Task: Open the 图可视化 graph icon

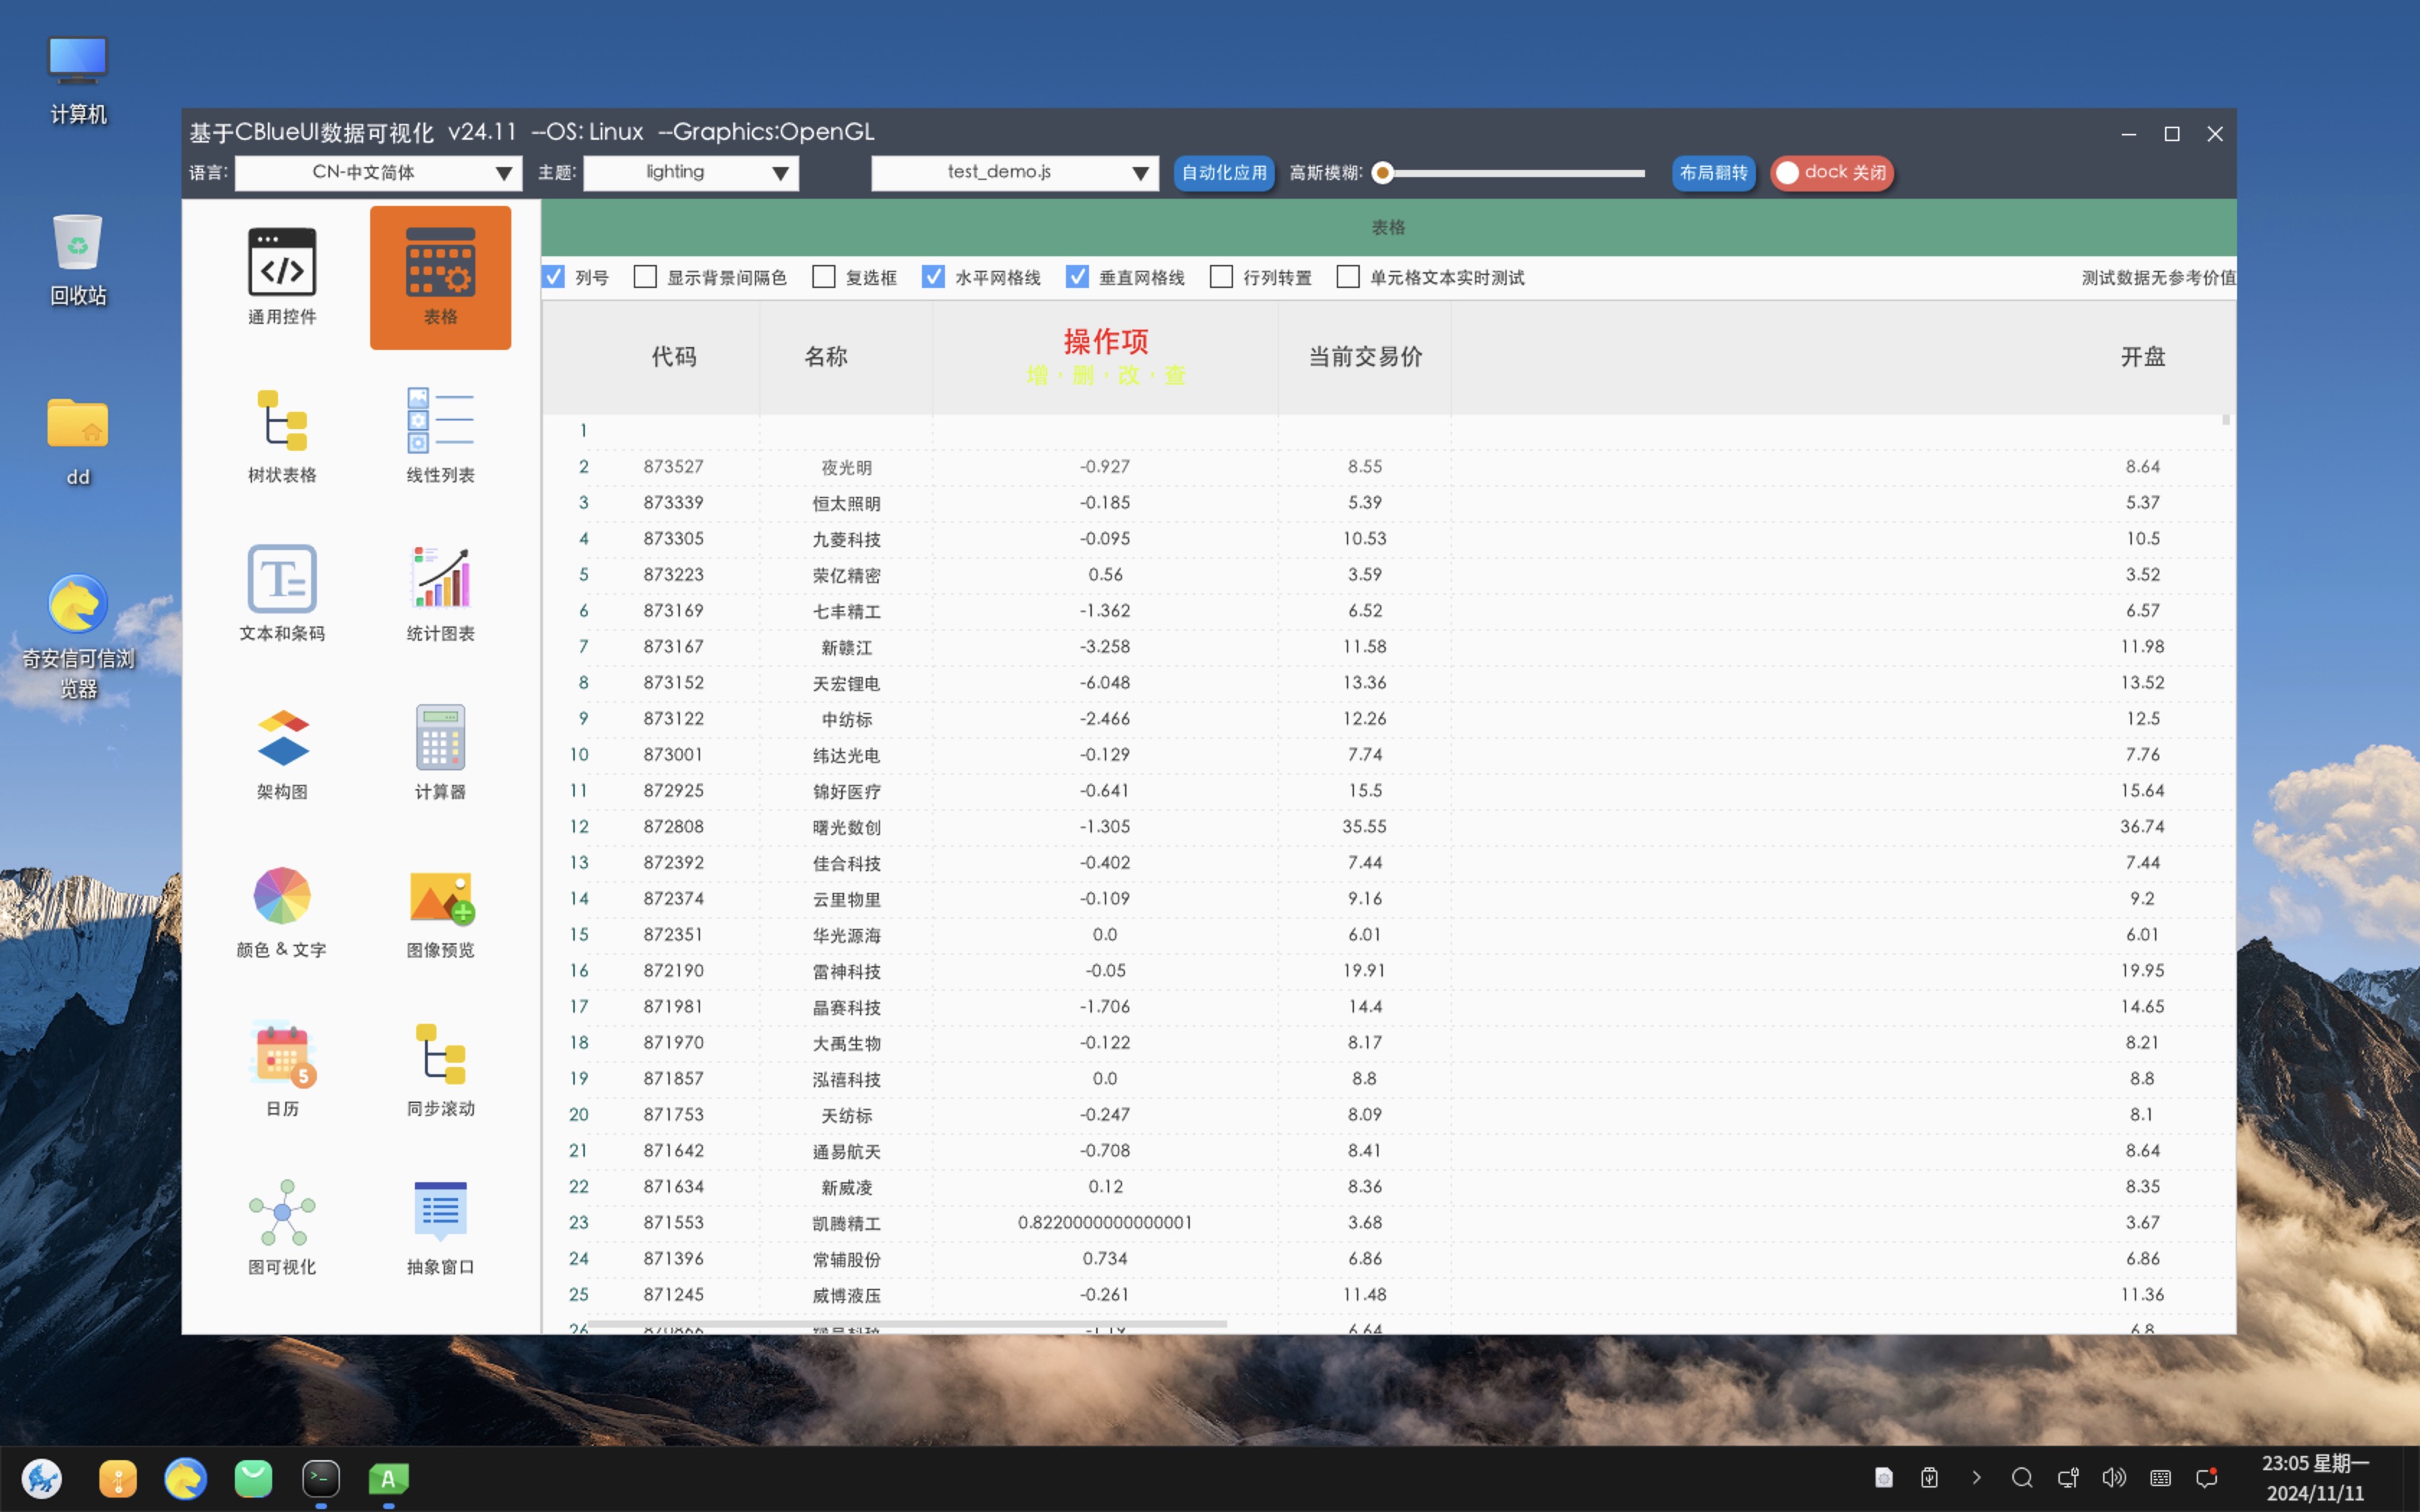Action: (282, 1213)
